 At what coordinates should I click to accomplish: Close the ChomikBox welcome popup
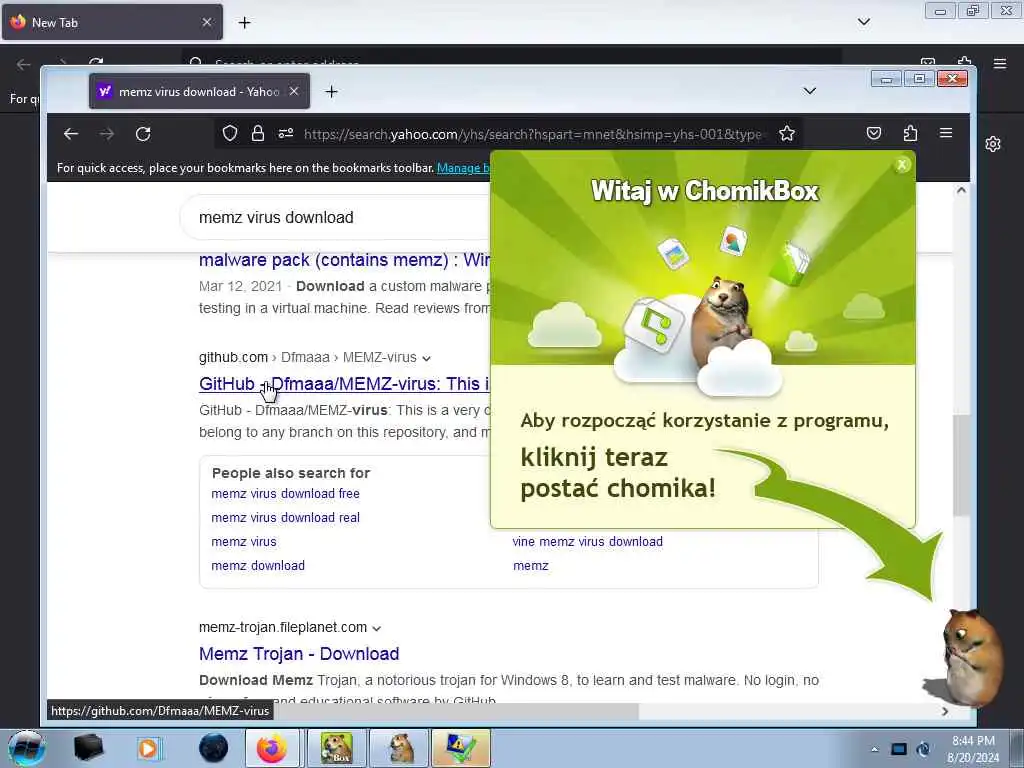(x=902, y=165)
